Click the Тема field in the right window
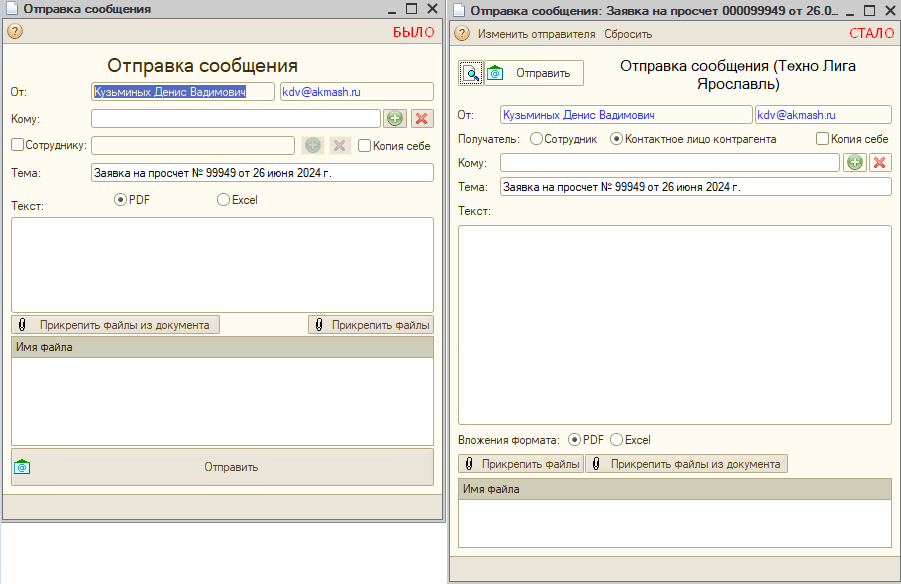This screenshot has height=584, width=901. pyautogui.click(x=696, y=187)
